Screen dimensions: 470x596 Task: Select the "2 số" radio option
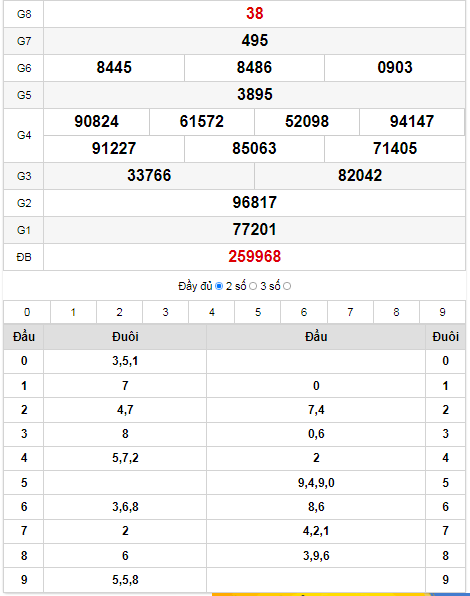point(253,286)
